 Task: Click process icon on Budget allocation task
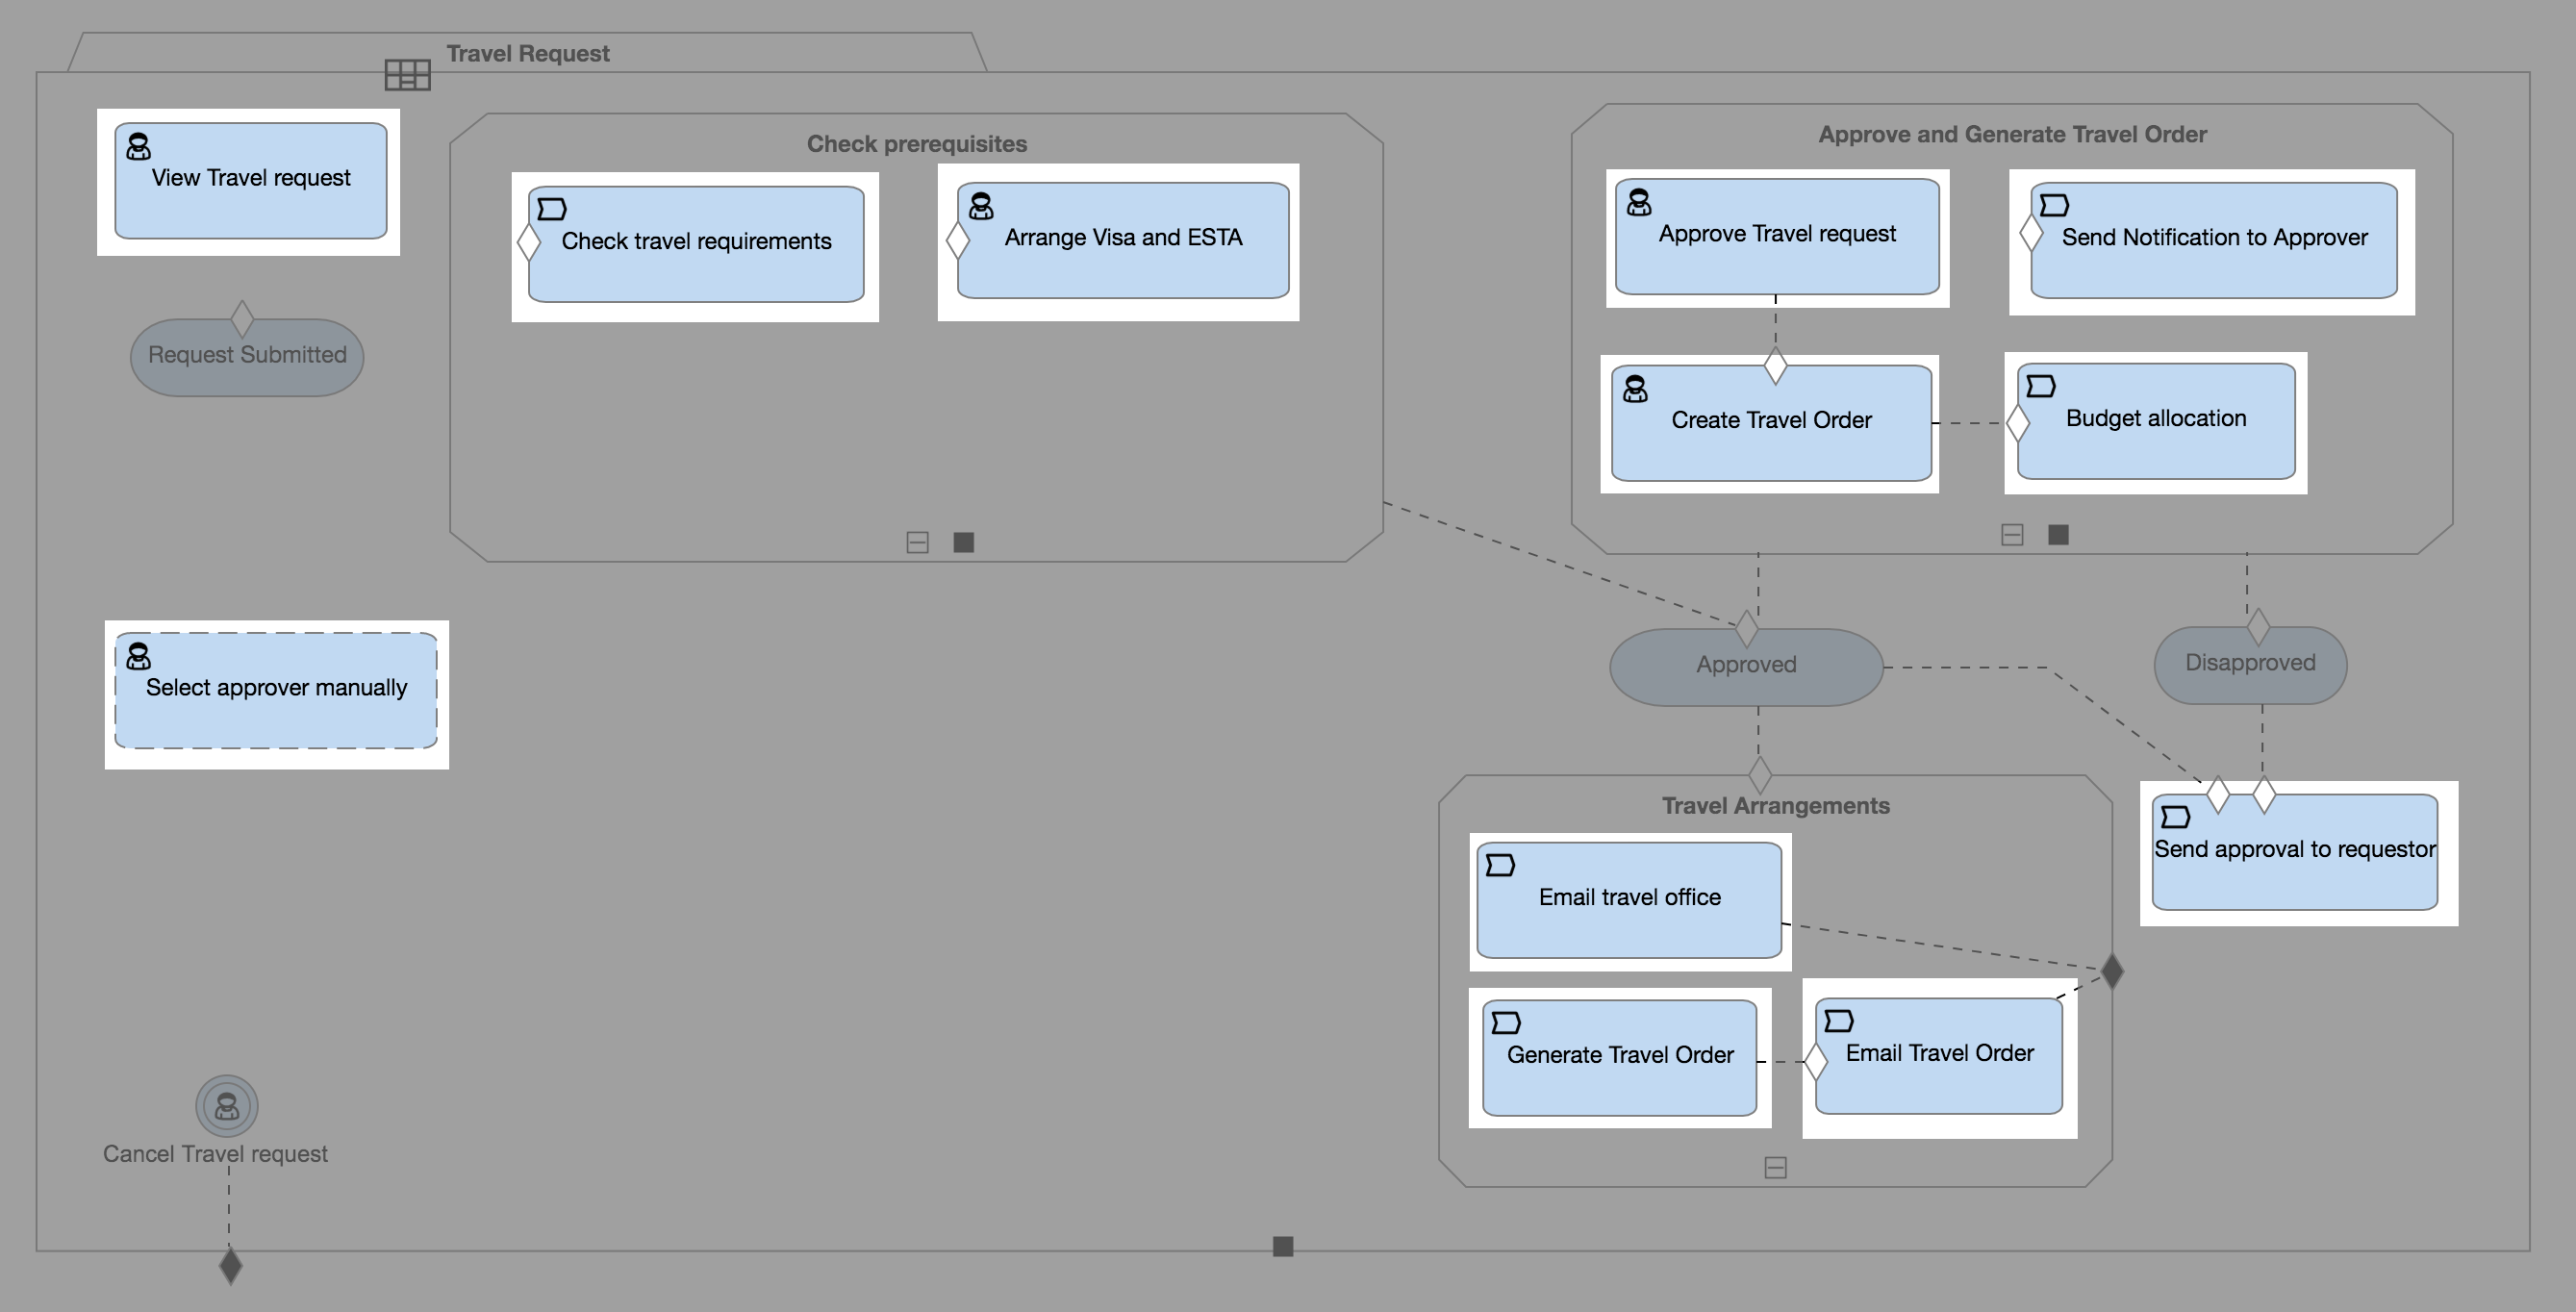click(2041, 386)
